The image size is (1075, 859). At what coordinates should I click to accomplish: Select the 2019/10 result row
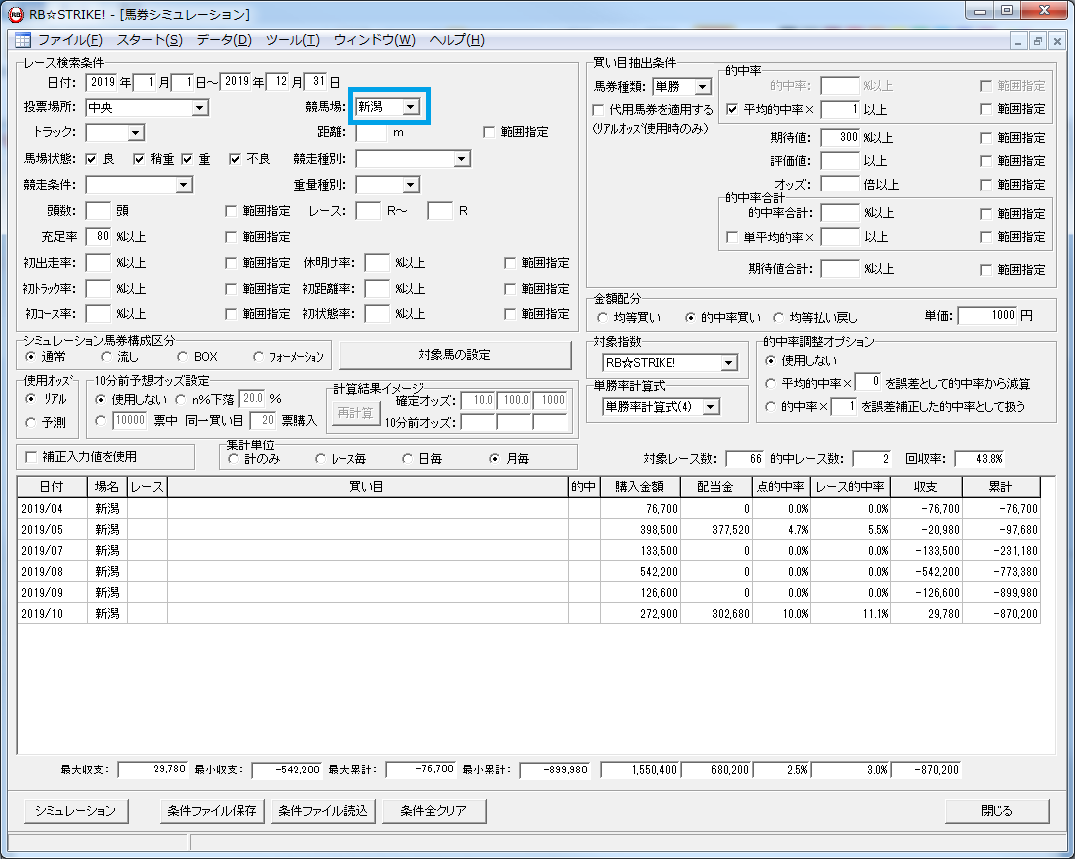coord(529,614)
